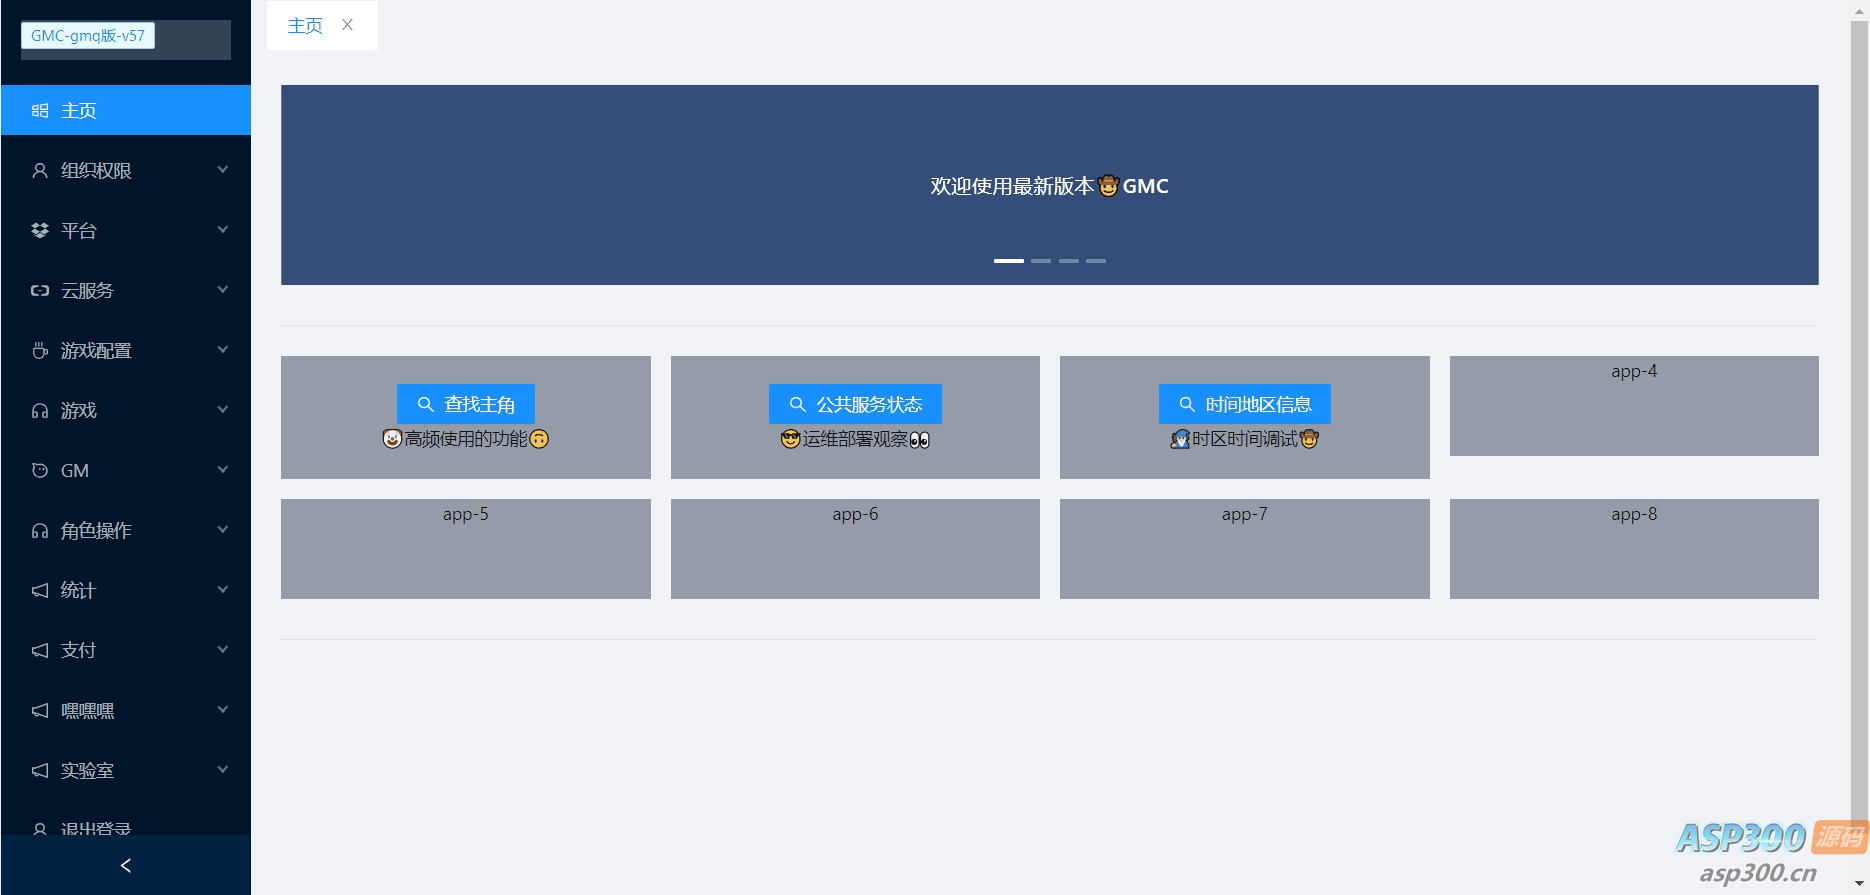Screen dimensions: 1870x895
Task: Click the 运维部署观察 caption
Action: 855,439
